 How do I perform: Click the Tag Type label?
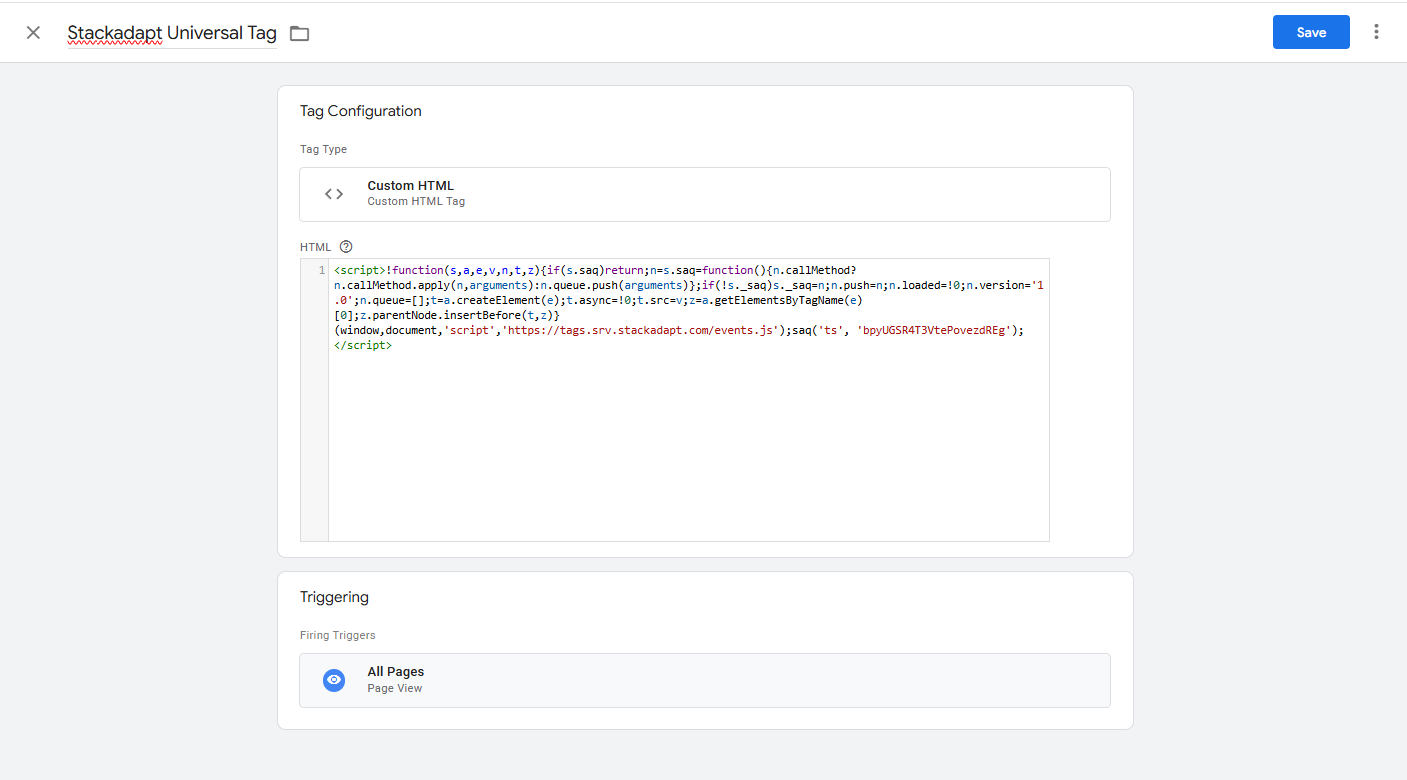point(324,149)
